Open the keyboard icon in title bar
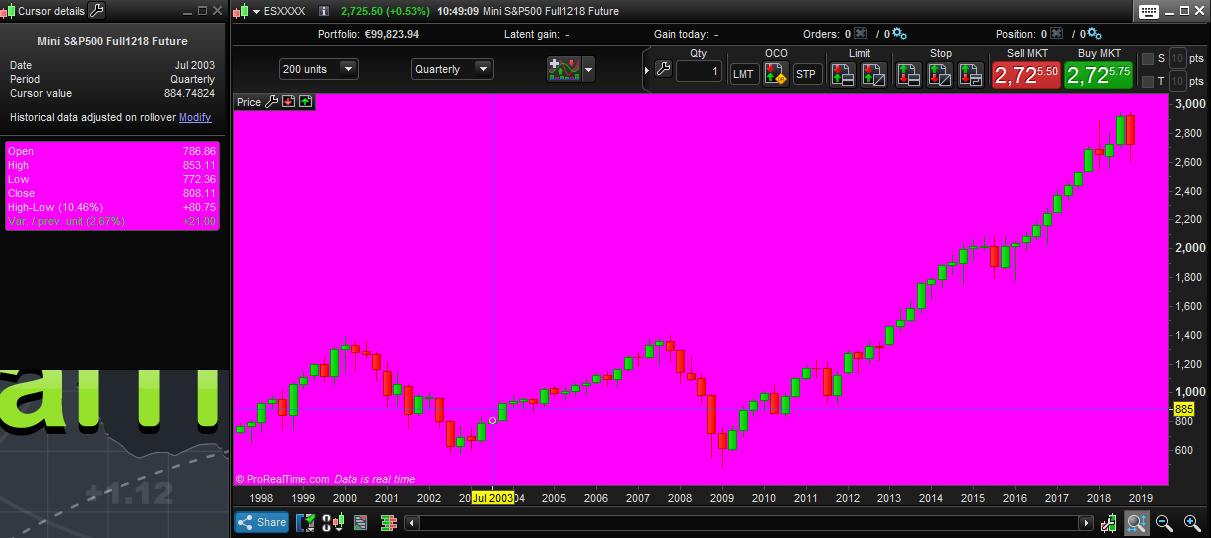The height and width of the screenshot is (538, 1211). [1148, 11]
